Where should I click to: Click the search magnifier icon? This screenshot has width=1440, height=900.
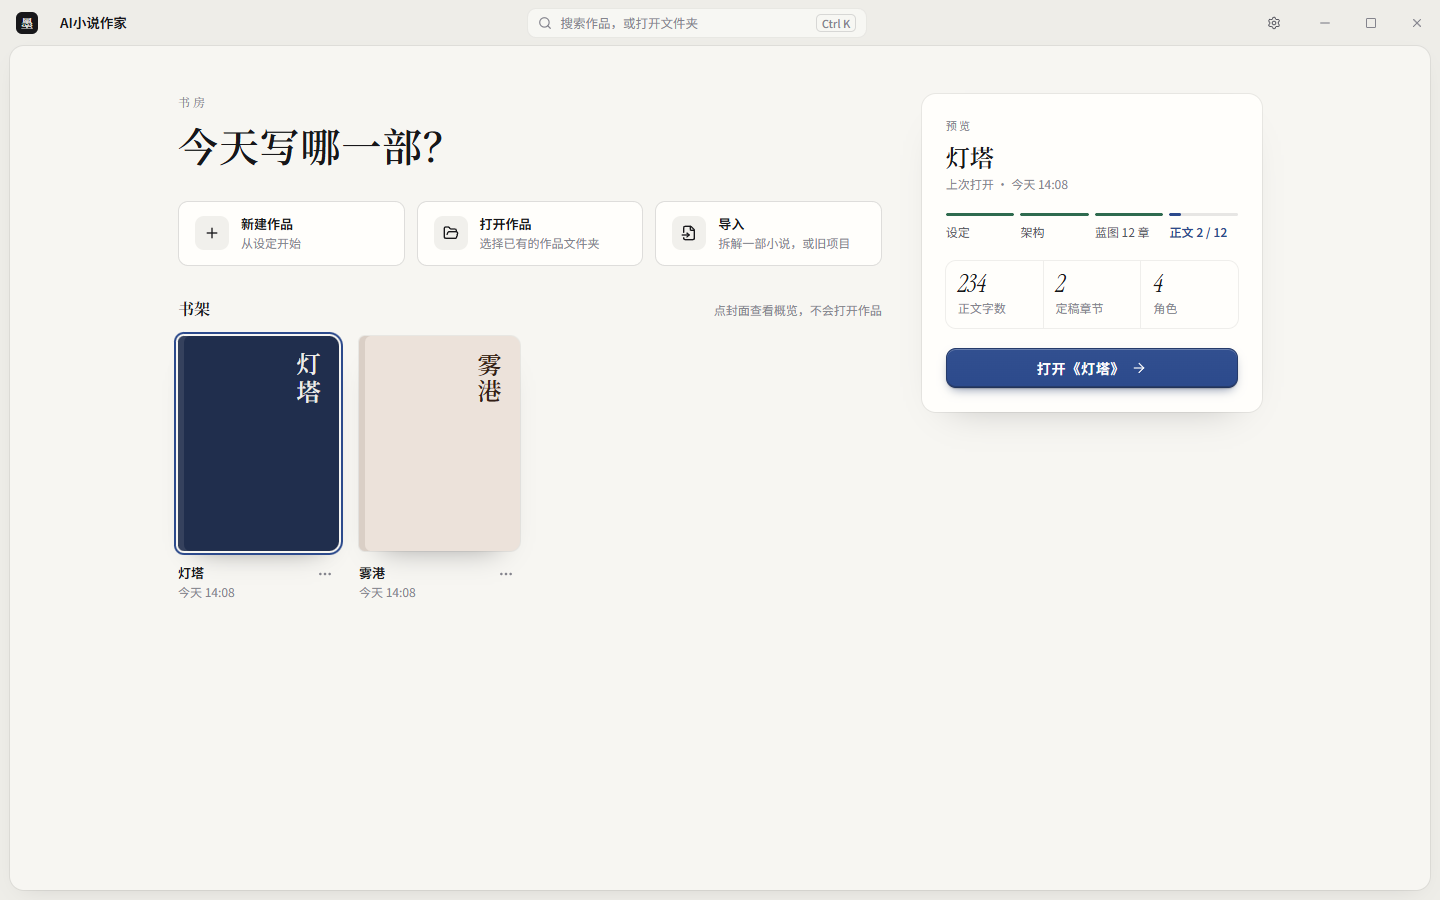pyautogui.click(x=545, y=23)
